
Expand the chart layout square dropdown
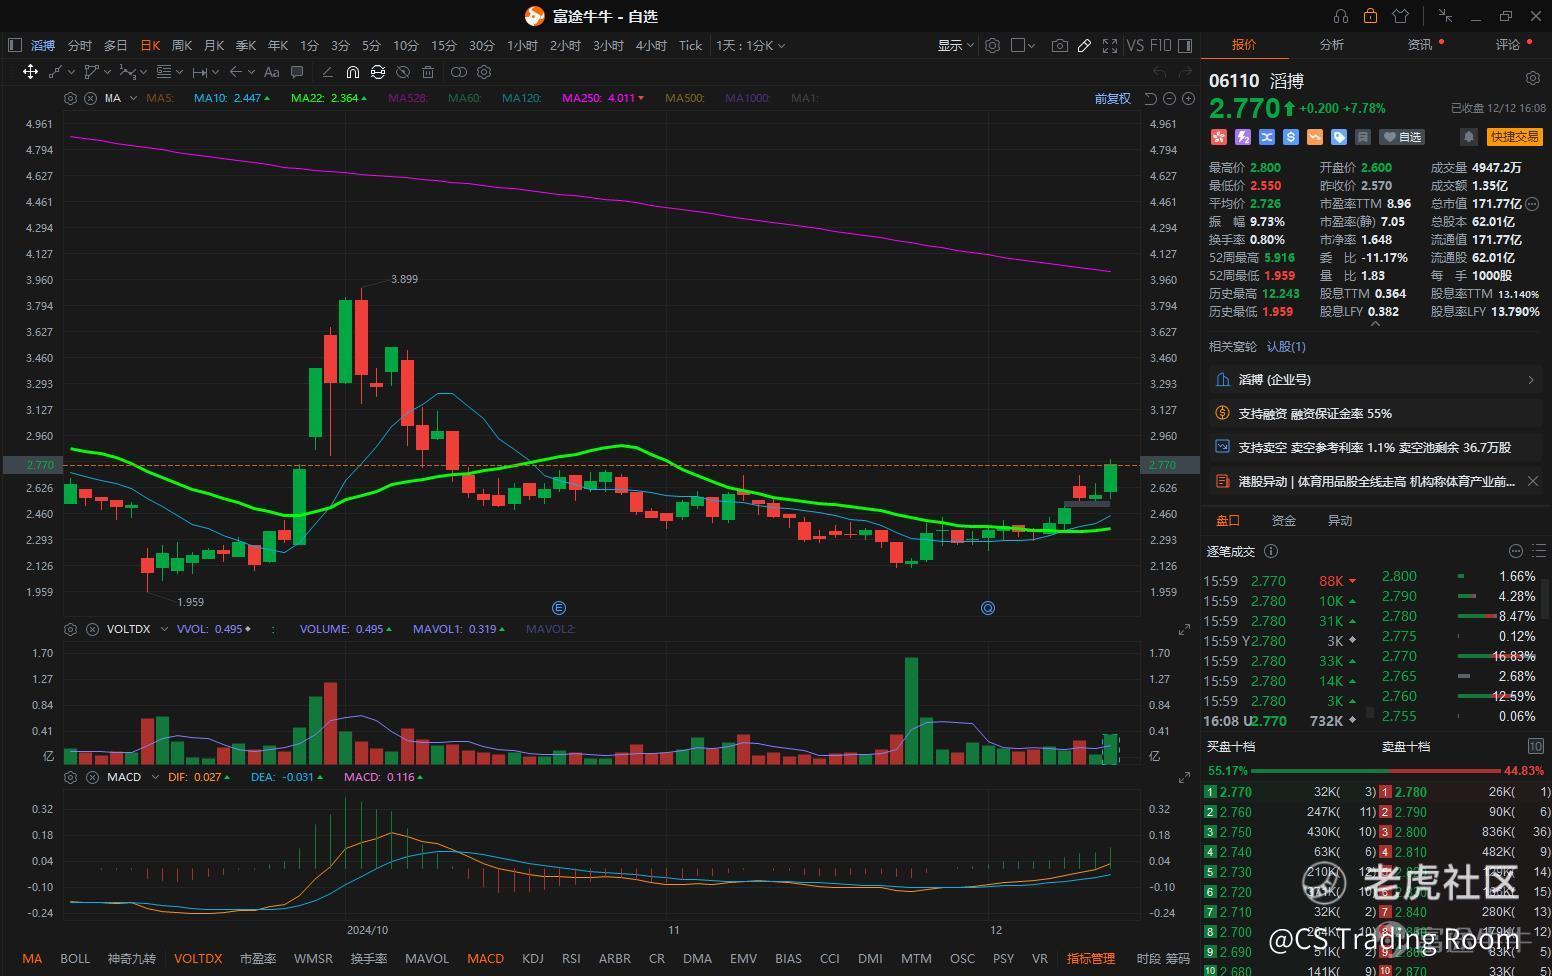[1023, 45]
